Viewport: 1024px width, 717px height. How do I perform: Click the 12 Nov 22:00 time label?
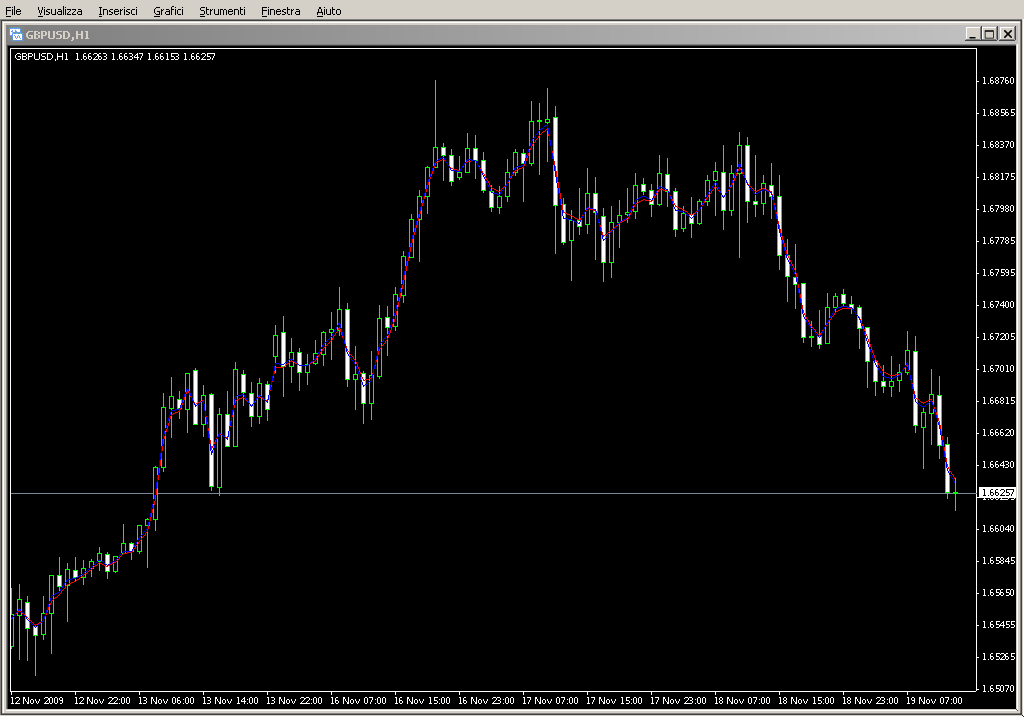point(103,701)
